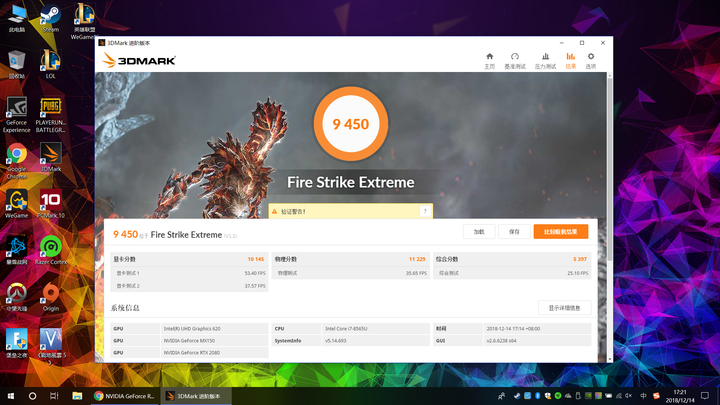
Task: Click the Chinese input mode indicator (中)
Action: pyautogui.click(x=643, y=396)
